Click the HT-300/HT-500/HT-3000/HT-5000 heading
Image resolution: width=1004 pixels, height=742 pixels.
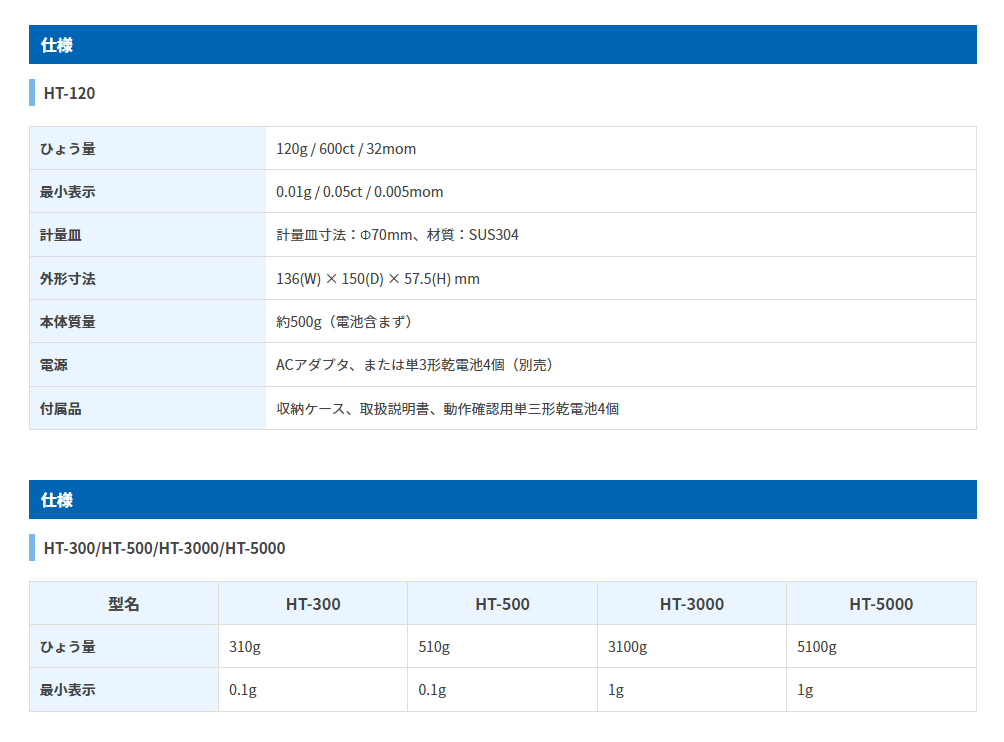164,548
